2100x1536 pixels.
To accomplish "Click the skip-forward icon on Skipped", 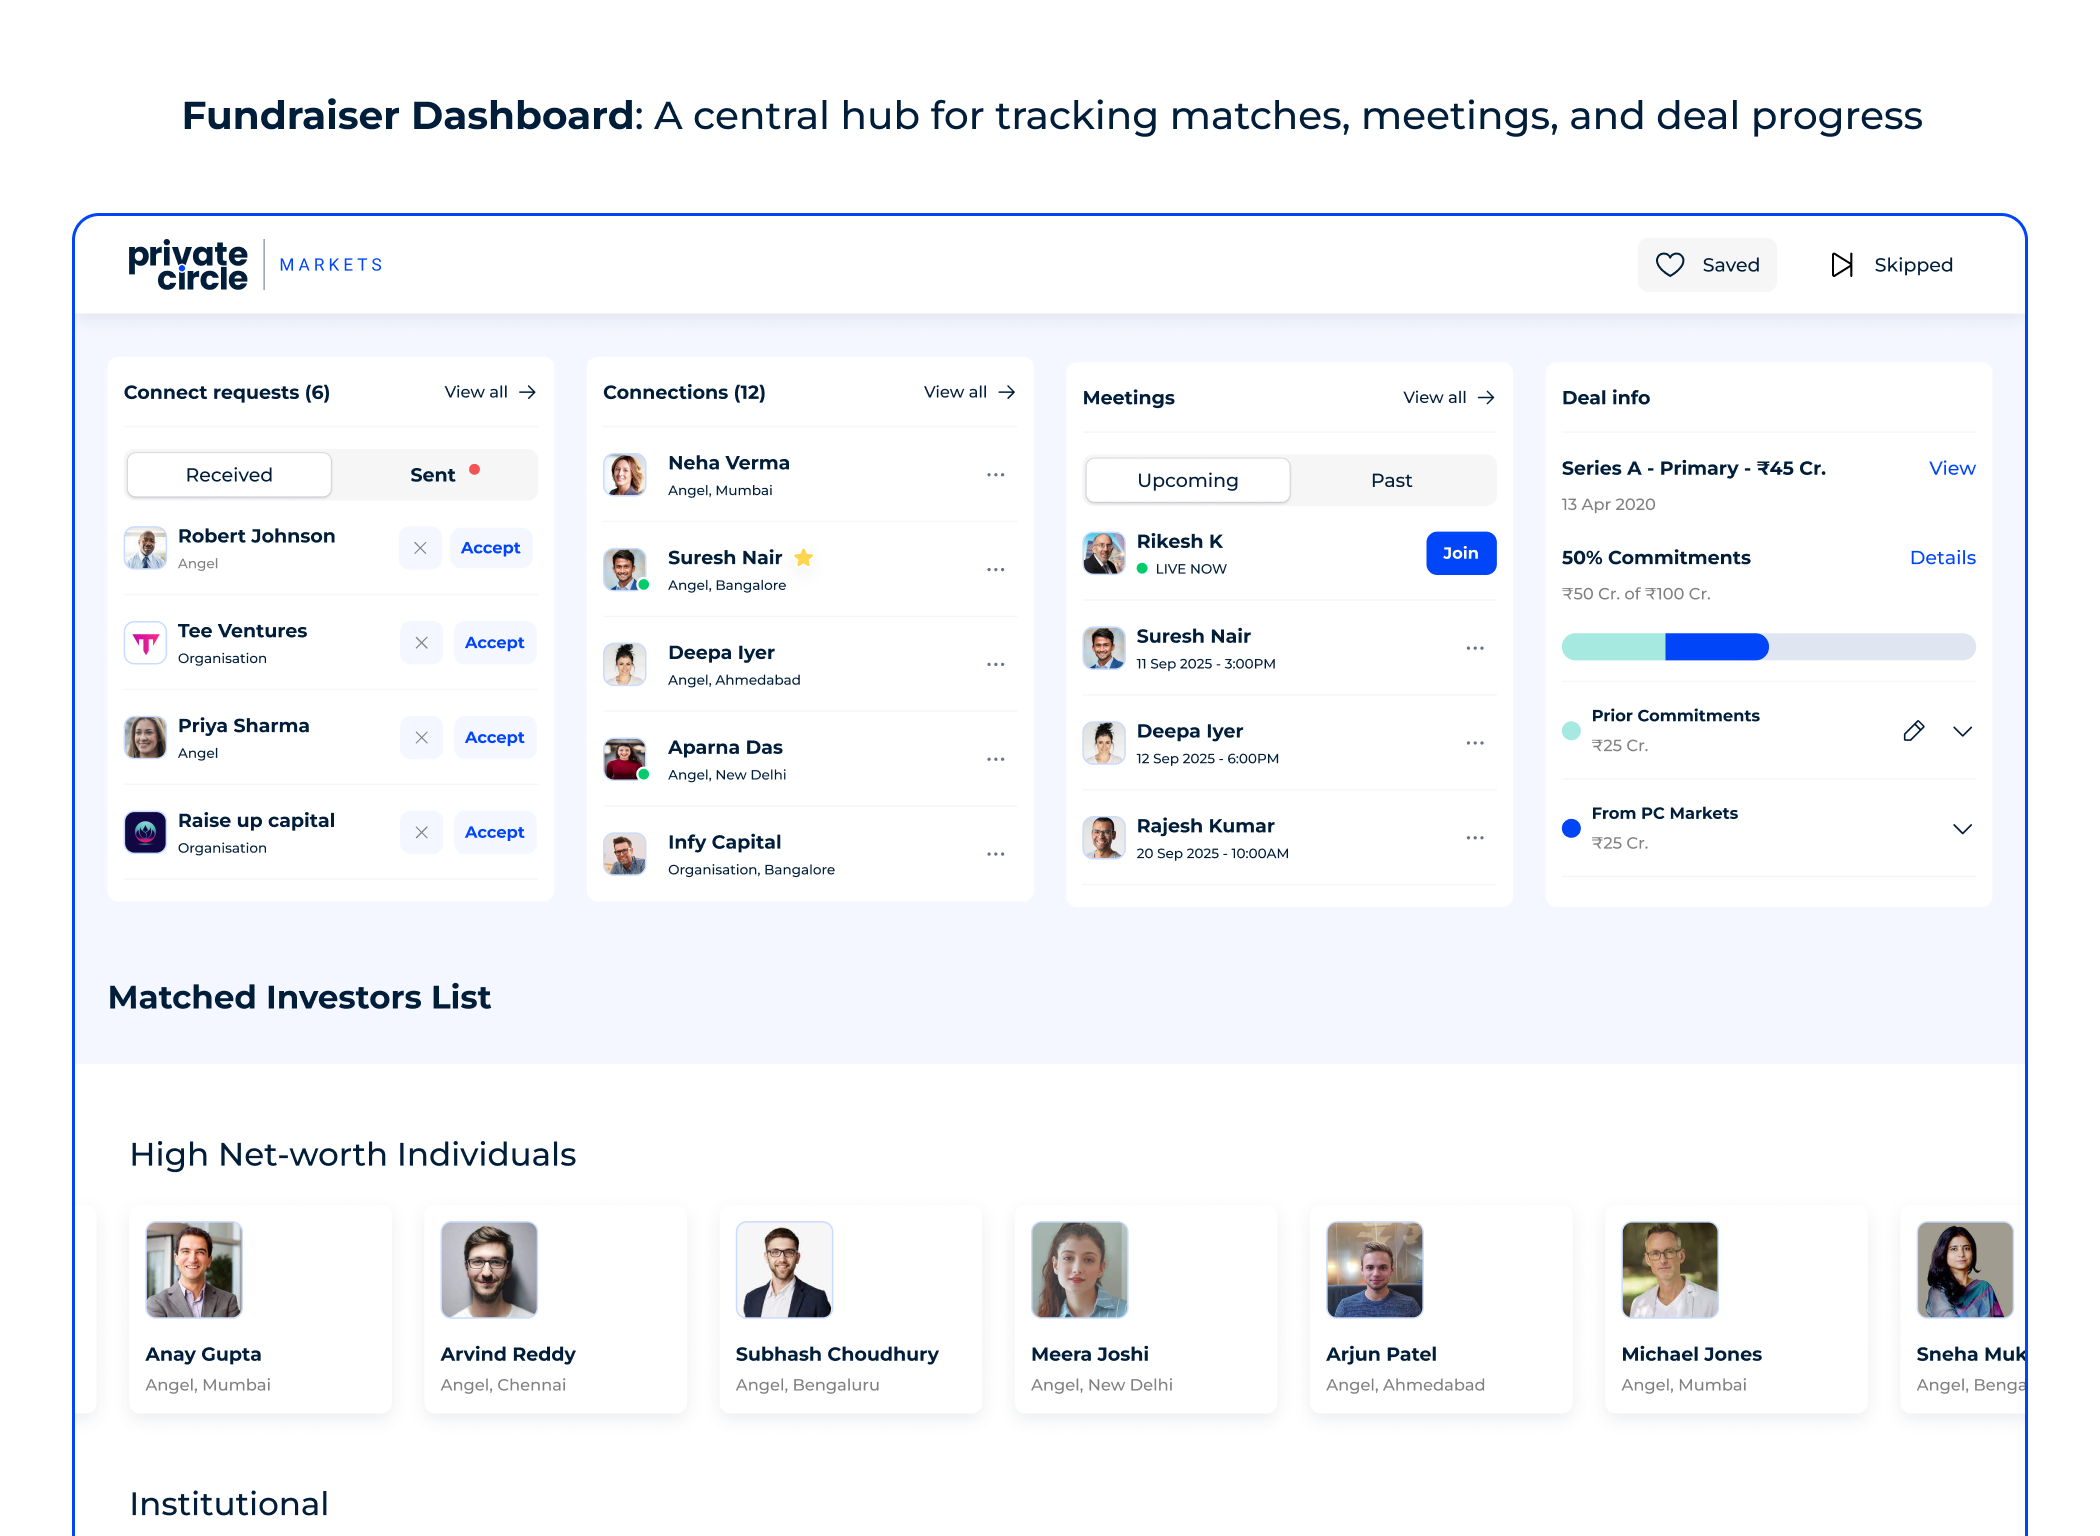I will point(1842,265).
